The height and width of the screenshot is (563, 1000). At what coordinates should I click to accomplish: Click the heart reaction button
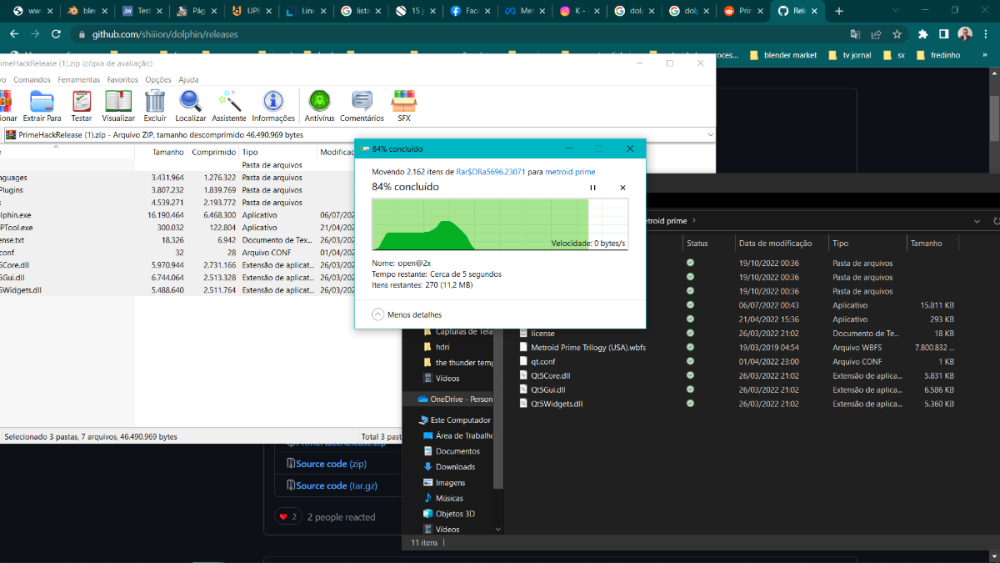288,516
